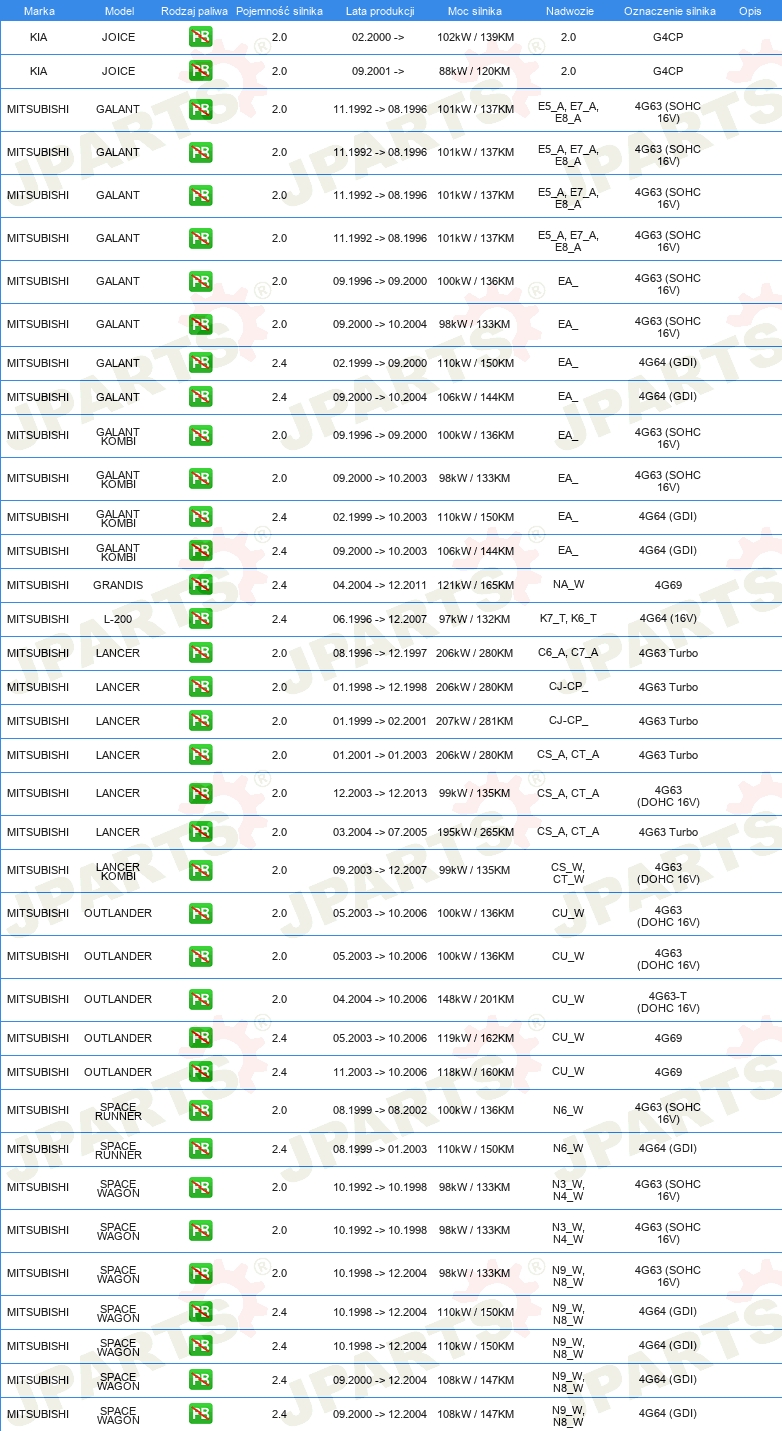Click the fuel icon for SPACE RUNNER 2.0
Image resolution: width=782 pixels, height=1431 pixels.
(200, 1111)
